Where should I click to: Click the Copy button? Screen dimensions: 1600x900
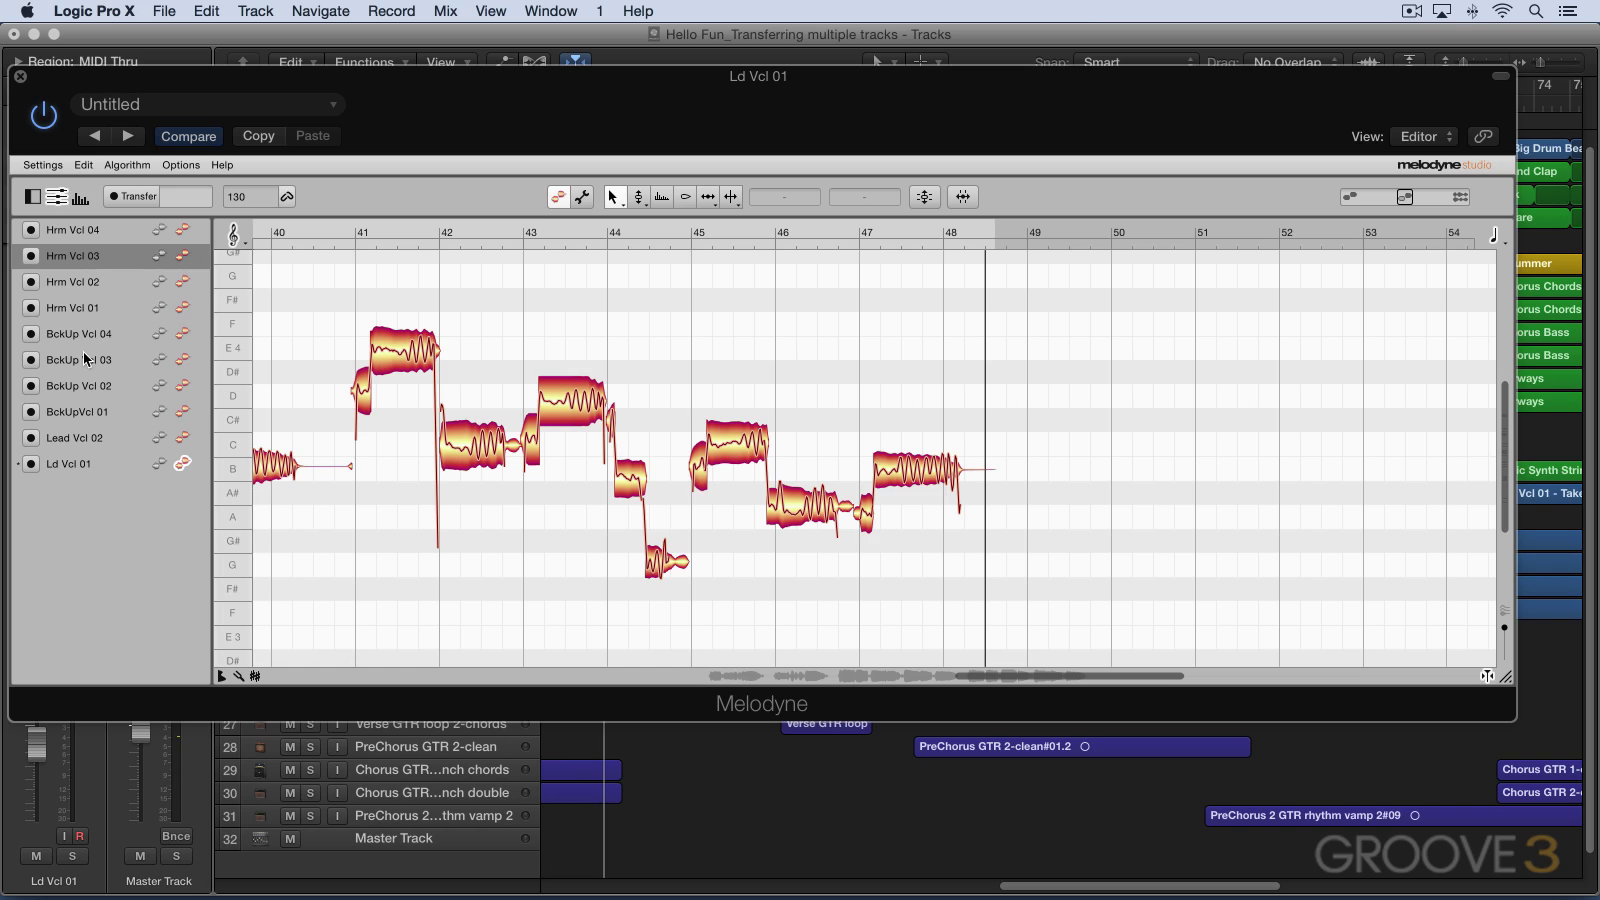pyautogui.click(x=258, y=136)
